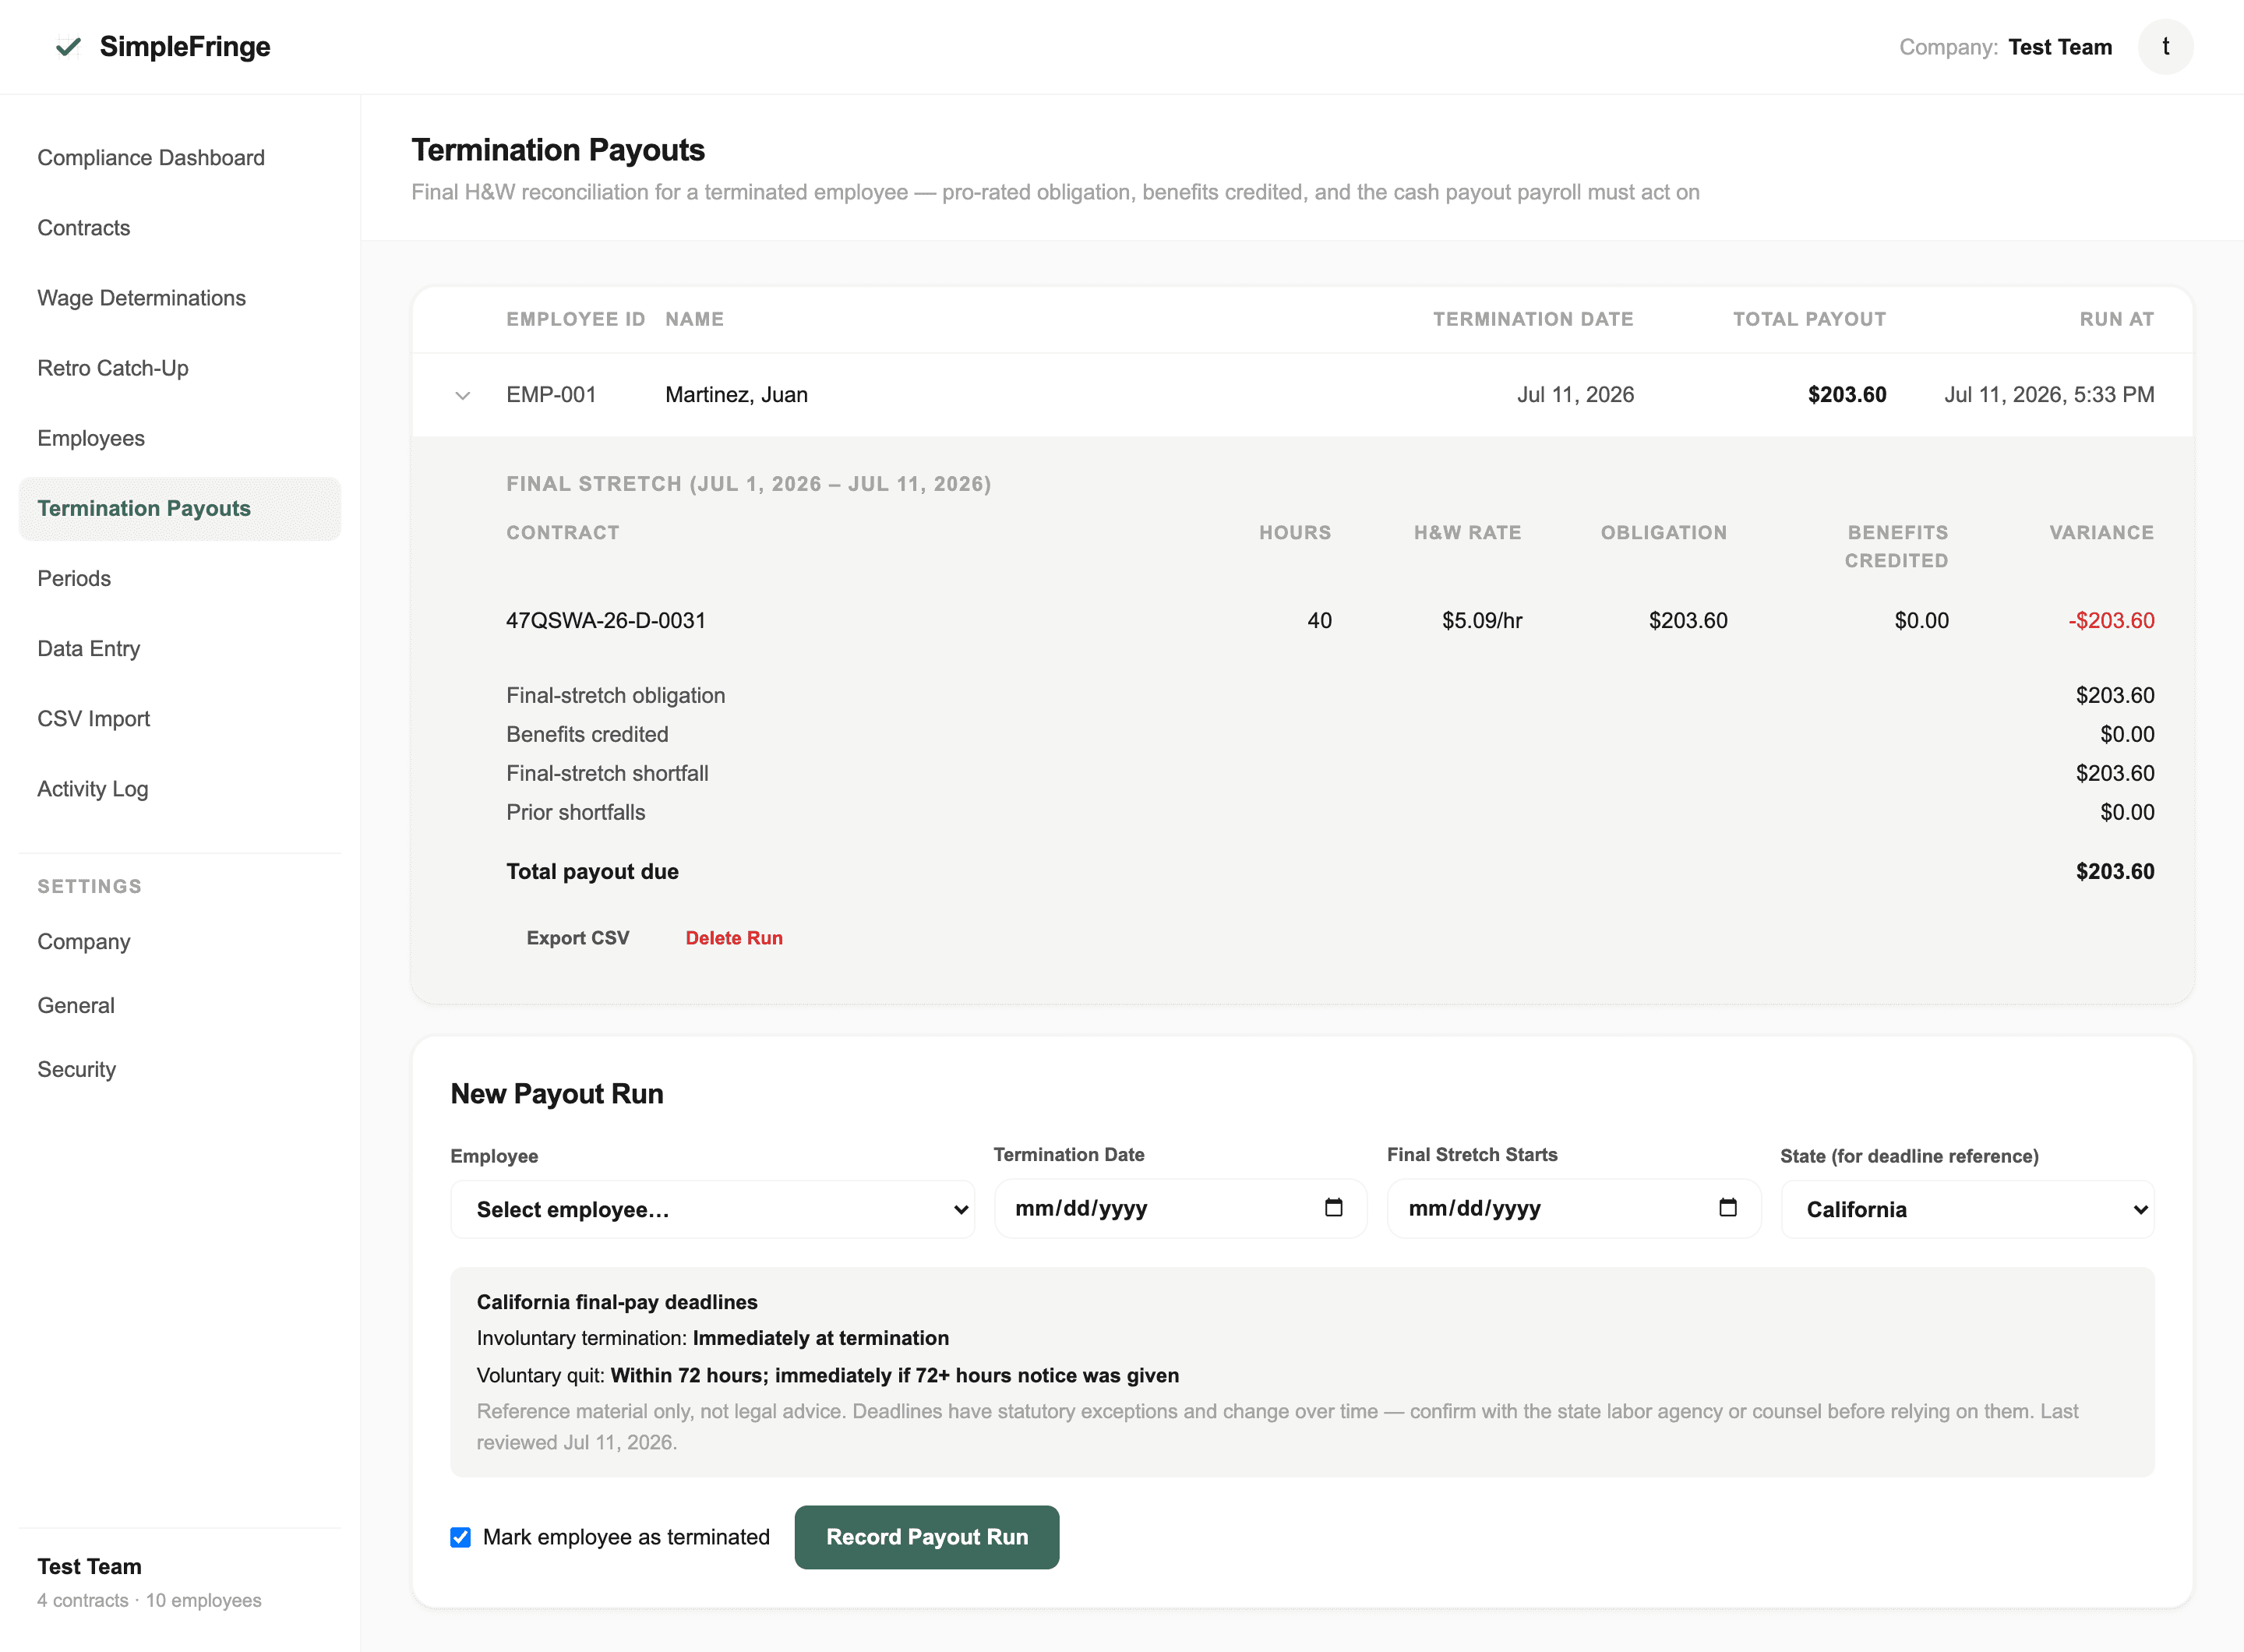Click the Test Team company name in header
The image size is (2244, 1652).
tap(2060, 47)
